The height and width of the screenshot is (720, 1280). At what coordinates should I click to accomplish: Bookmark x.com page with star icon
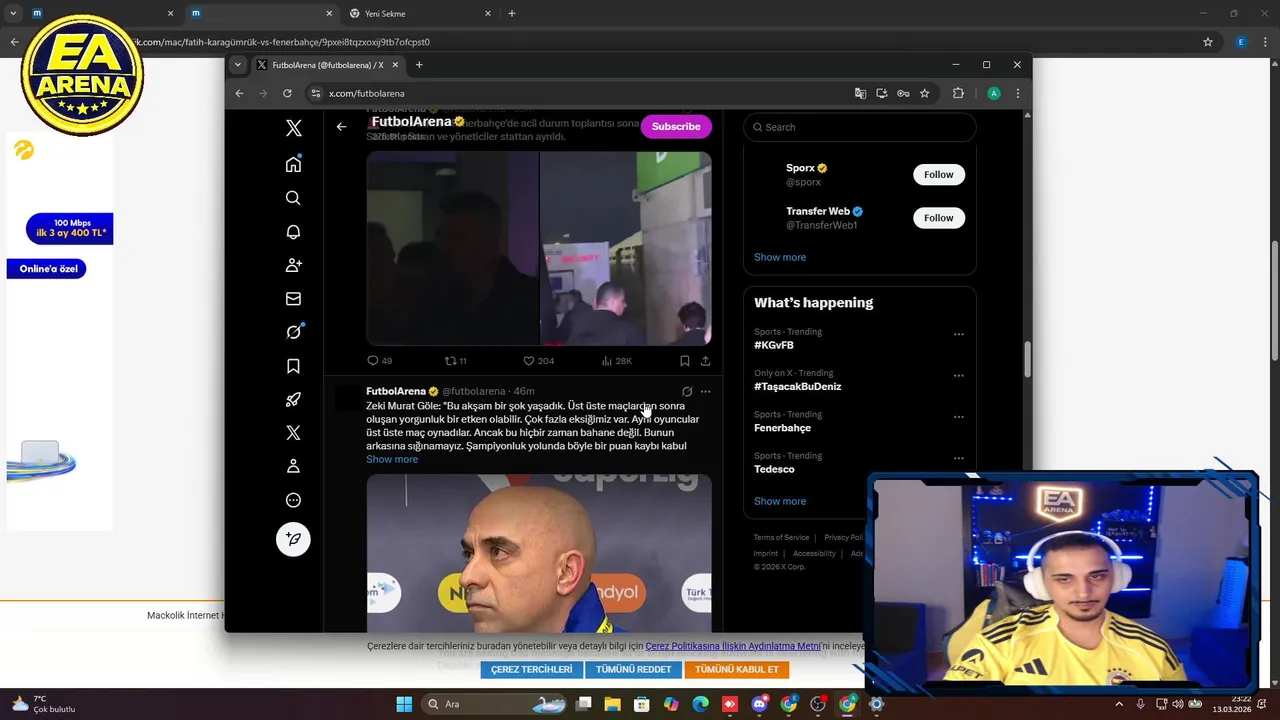[925, 93]
